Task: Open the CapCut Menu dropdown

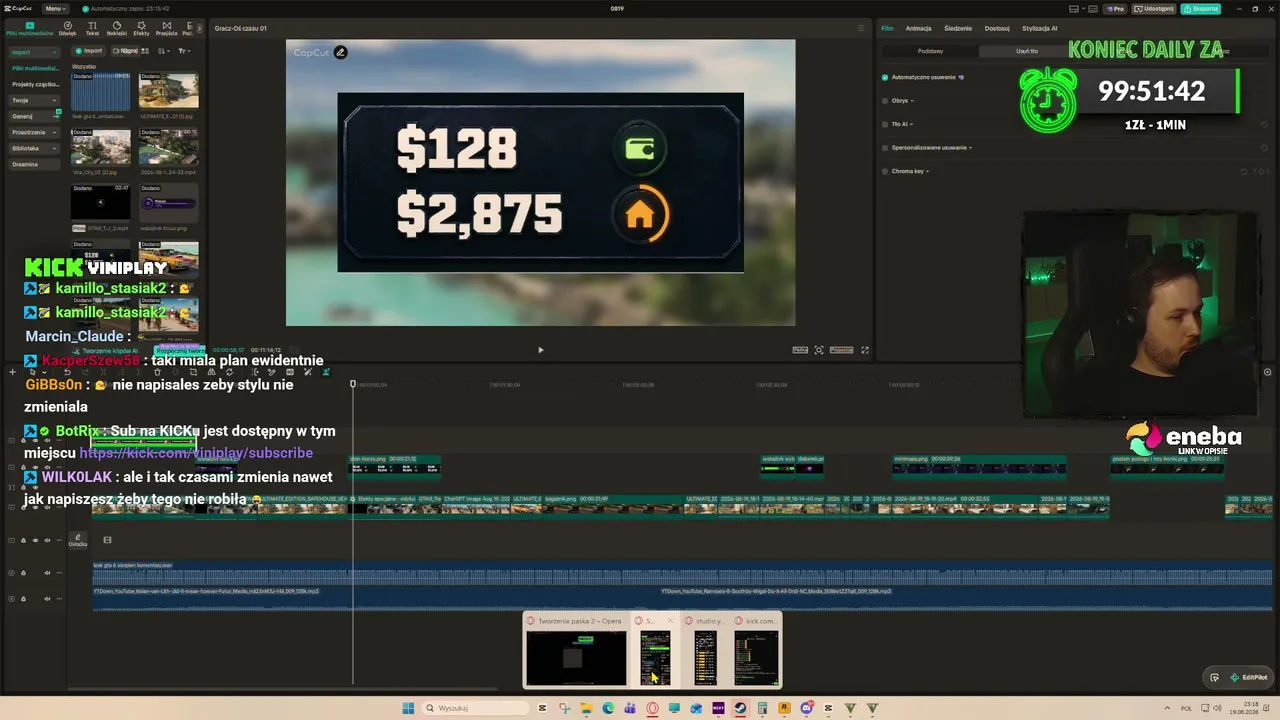Action: tap(56, 9)
